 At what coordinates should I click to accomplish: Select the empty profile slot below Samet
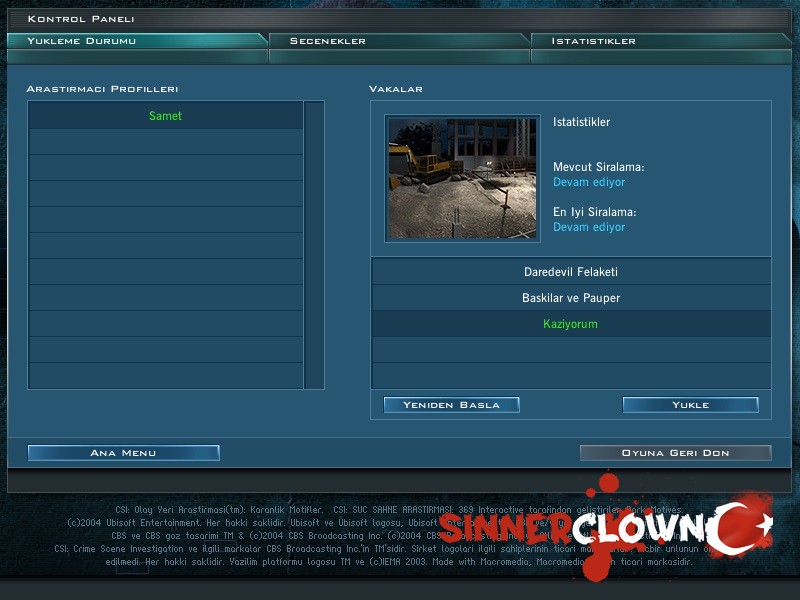pos(166,142)
